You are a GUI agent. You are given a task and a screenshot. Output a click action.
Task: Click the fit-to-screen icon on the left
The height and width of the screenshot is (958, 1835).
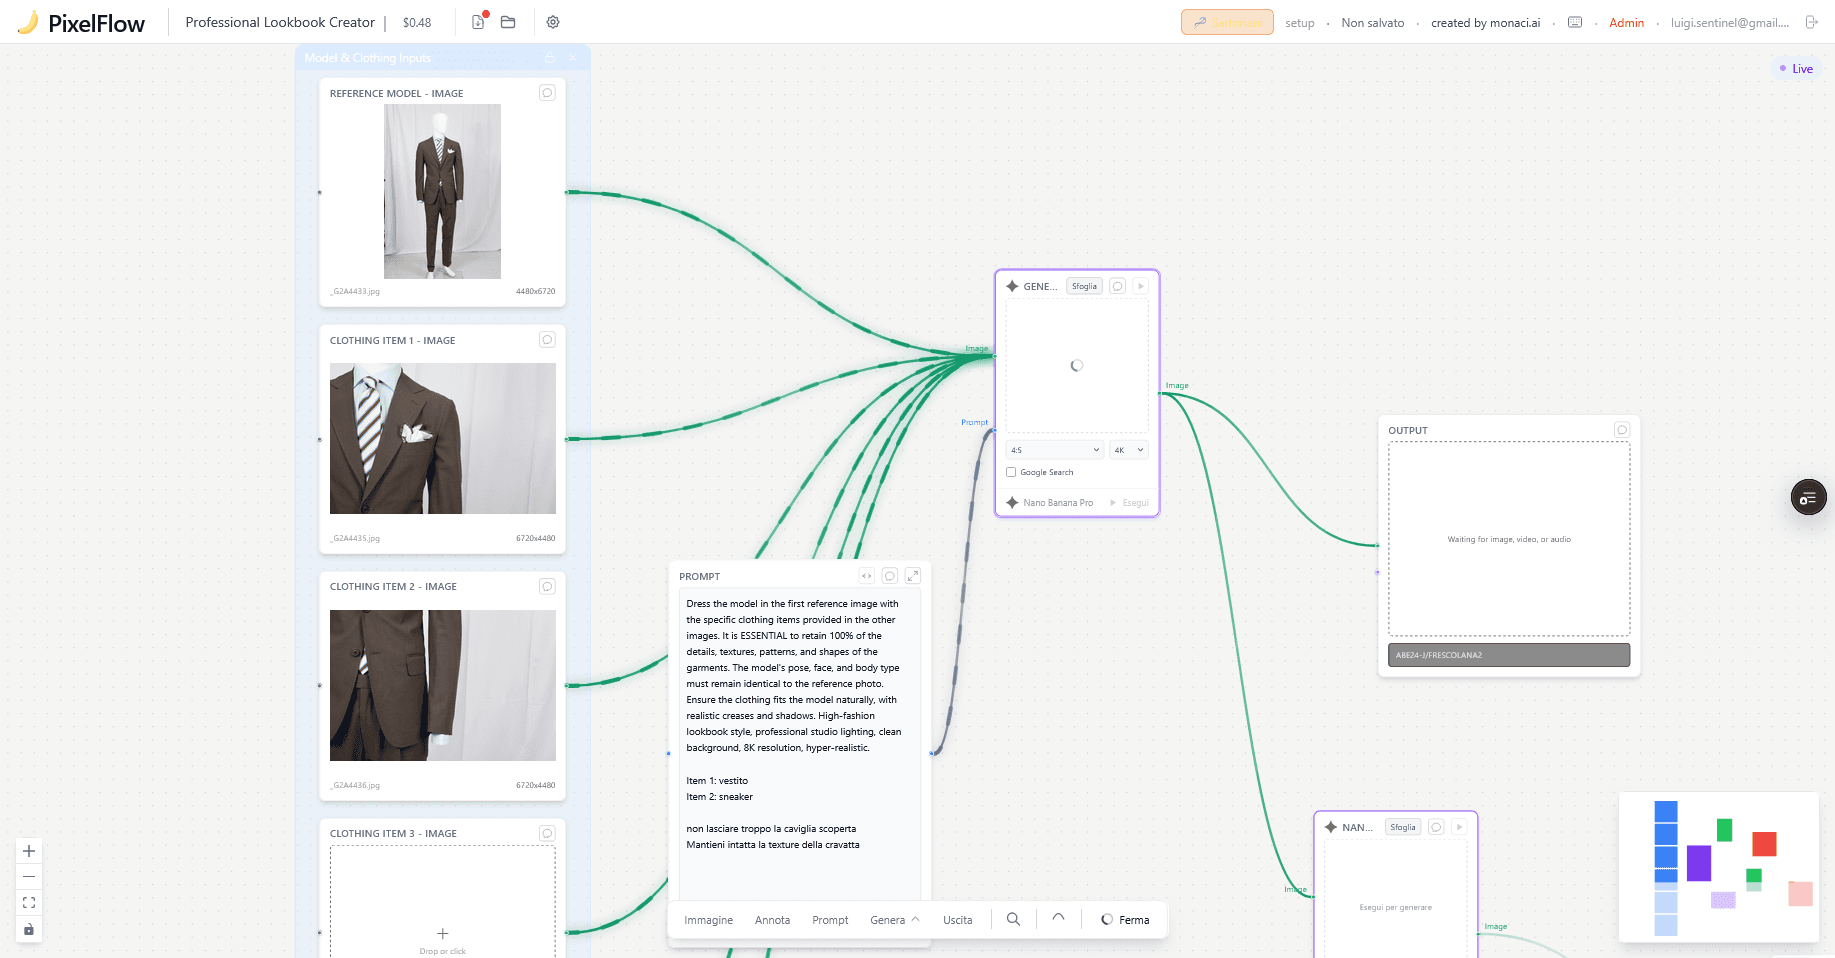[28, 902]
